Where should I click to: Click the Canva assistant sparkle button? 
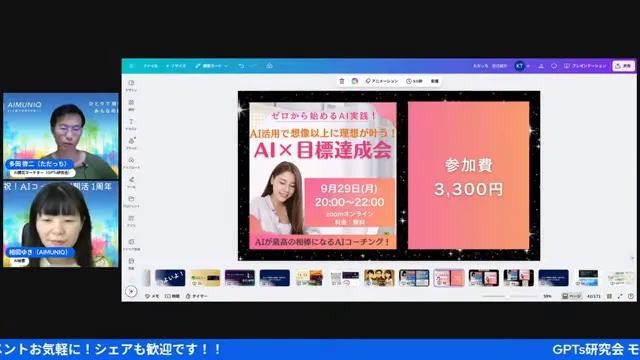pos(131,291)
